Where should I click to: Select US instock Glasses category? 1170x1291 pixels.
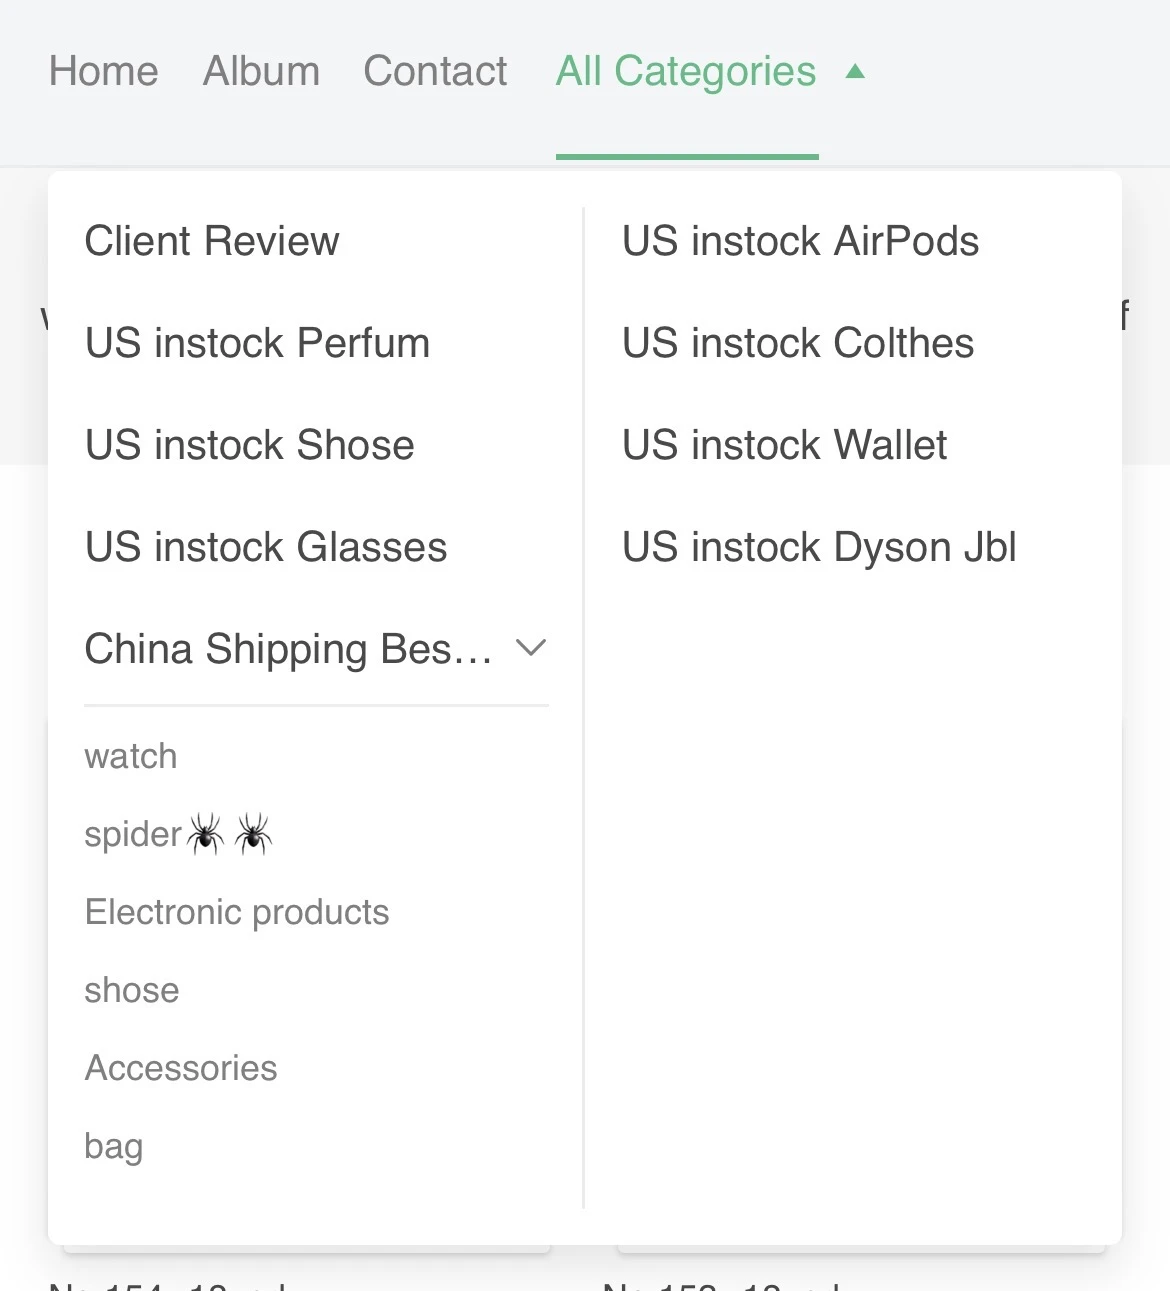(266, 547)
